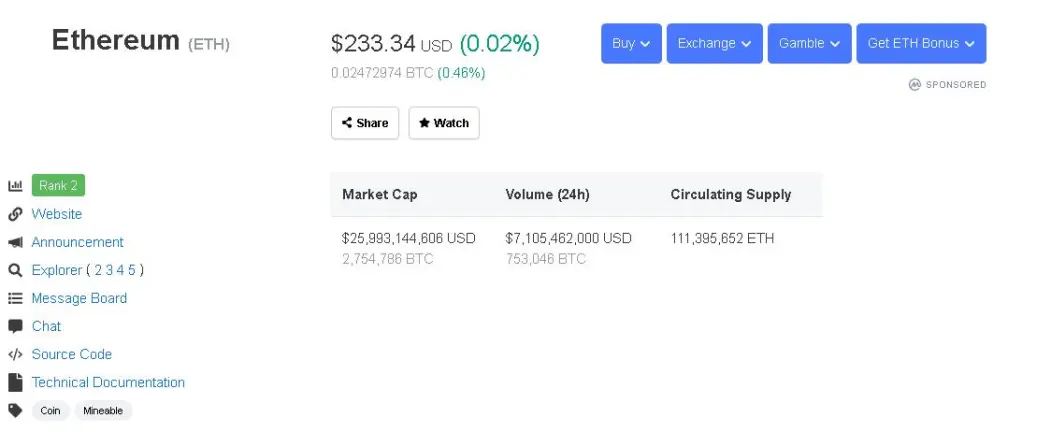Image resolution: width=1051 pixels, height=447 pixels.
Task: Click the (ETH) ticker symbol
Action: pyautogui.click(x=209, y=44)
